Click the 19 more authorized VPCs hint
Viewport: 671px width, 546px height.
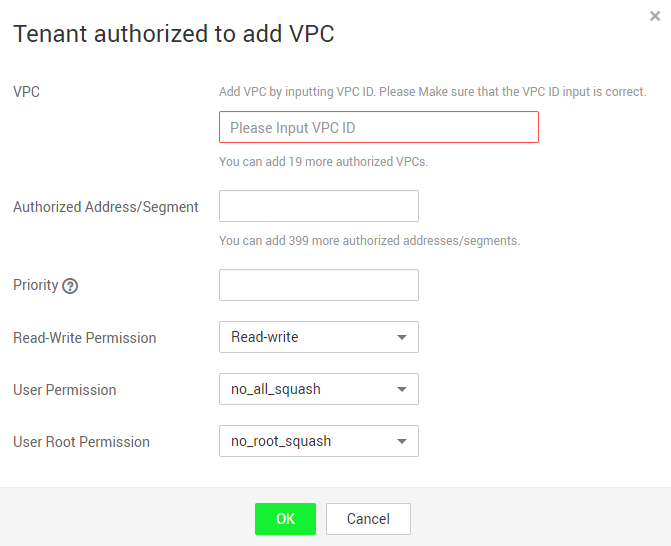click(324, 162)
